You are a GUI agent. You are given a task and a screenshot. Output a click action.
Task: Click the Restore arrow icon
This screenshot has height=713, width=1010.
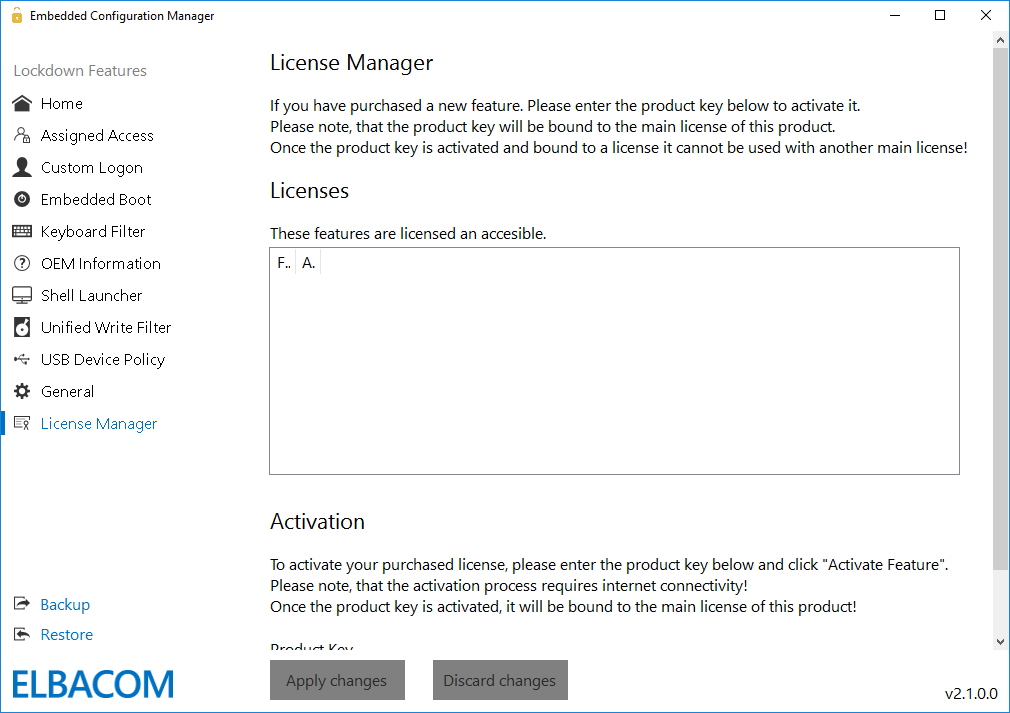[x=21, y=634]
